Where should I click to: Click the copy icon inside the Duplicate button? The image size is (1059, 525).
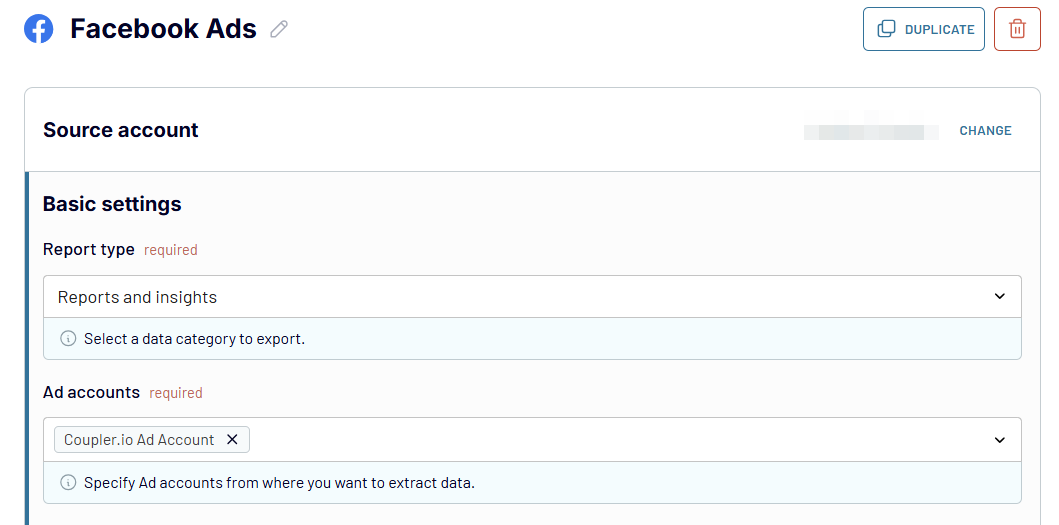886,29
